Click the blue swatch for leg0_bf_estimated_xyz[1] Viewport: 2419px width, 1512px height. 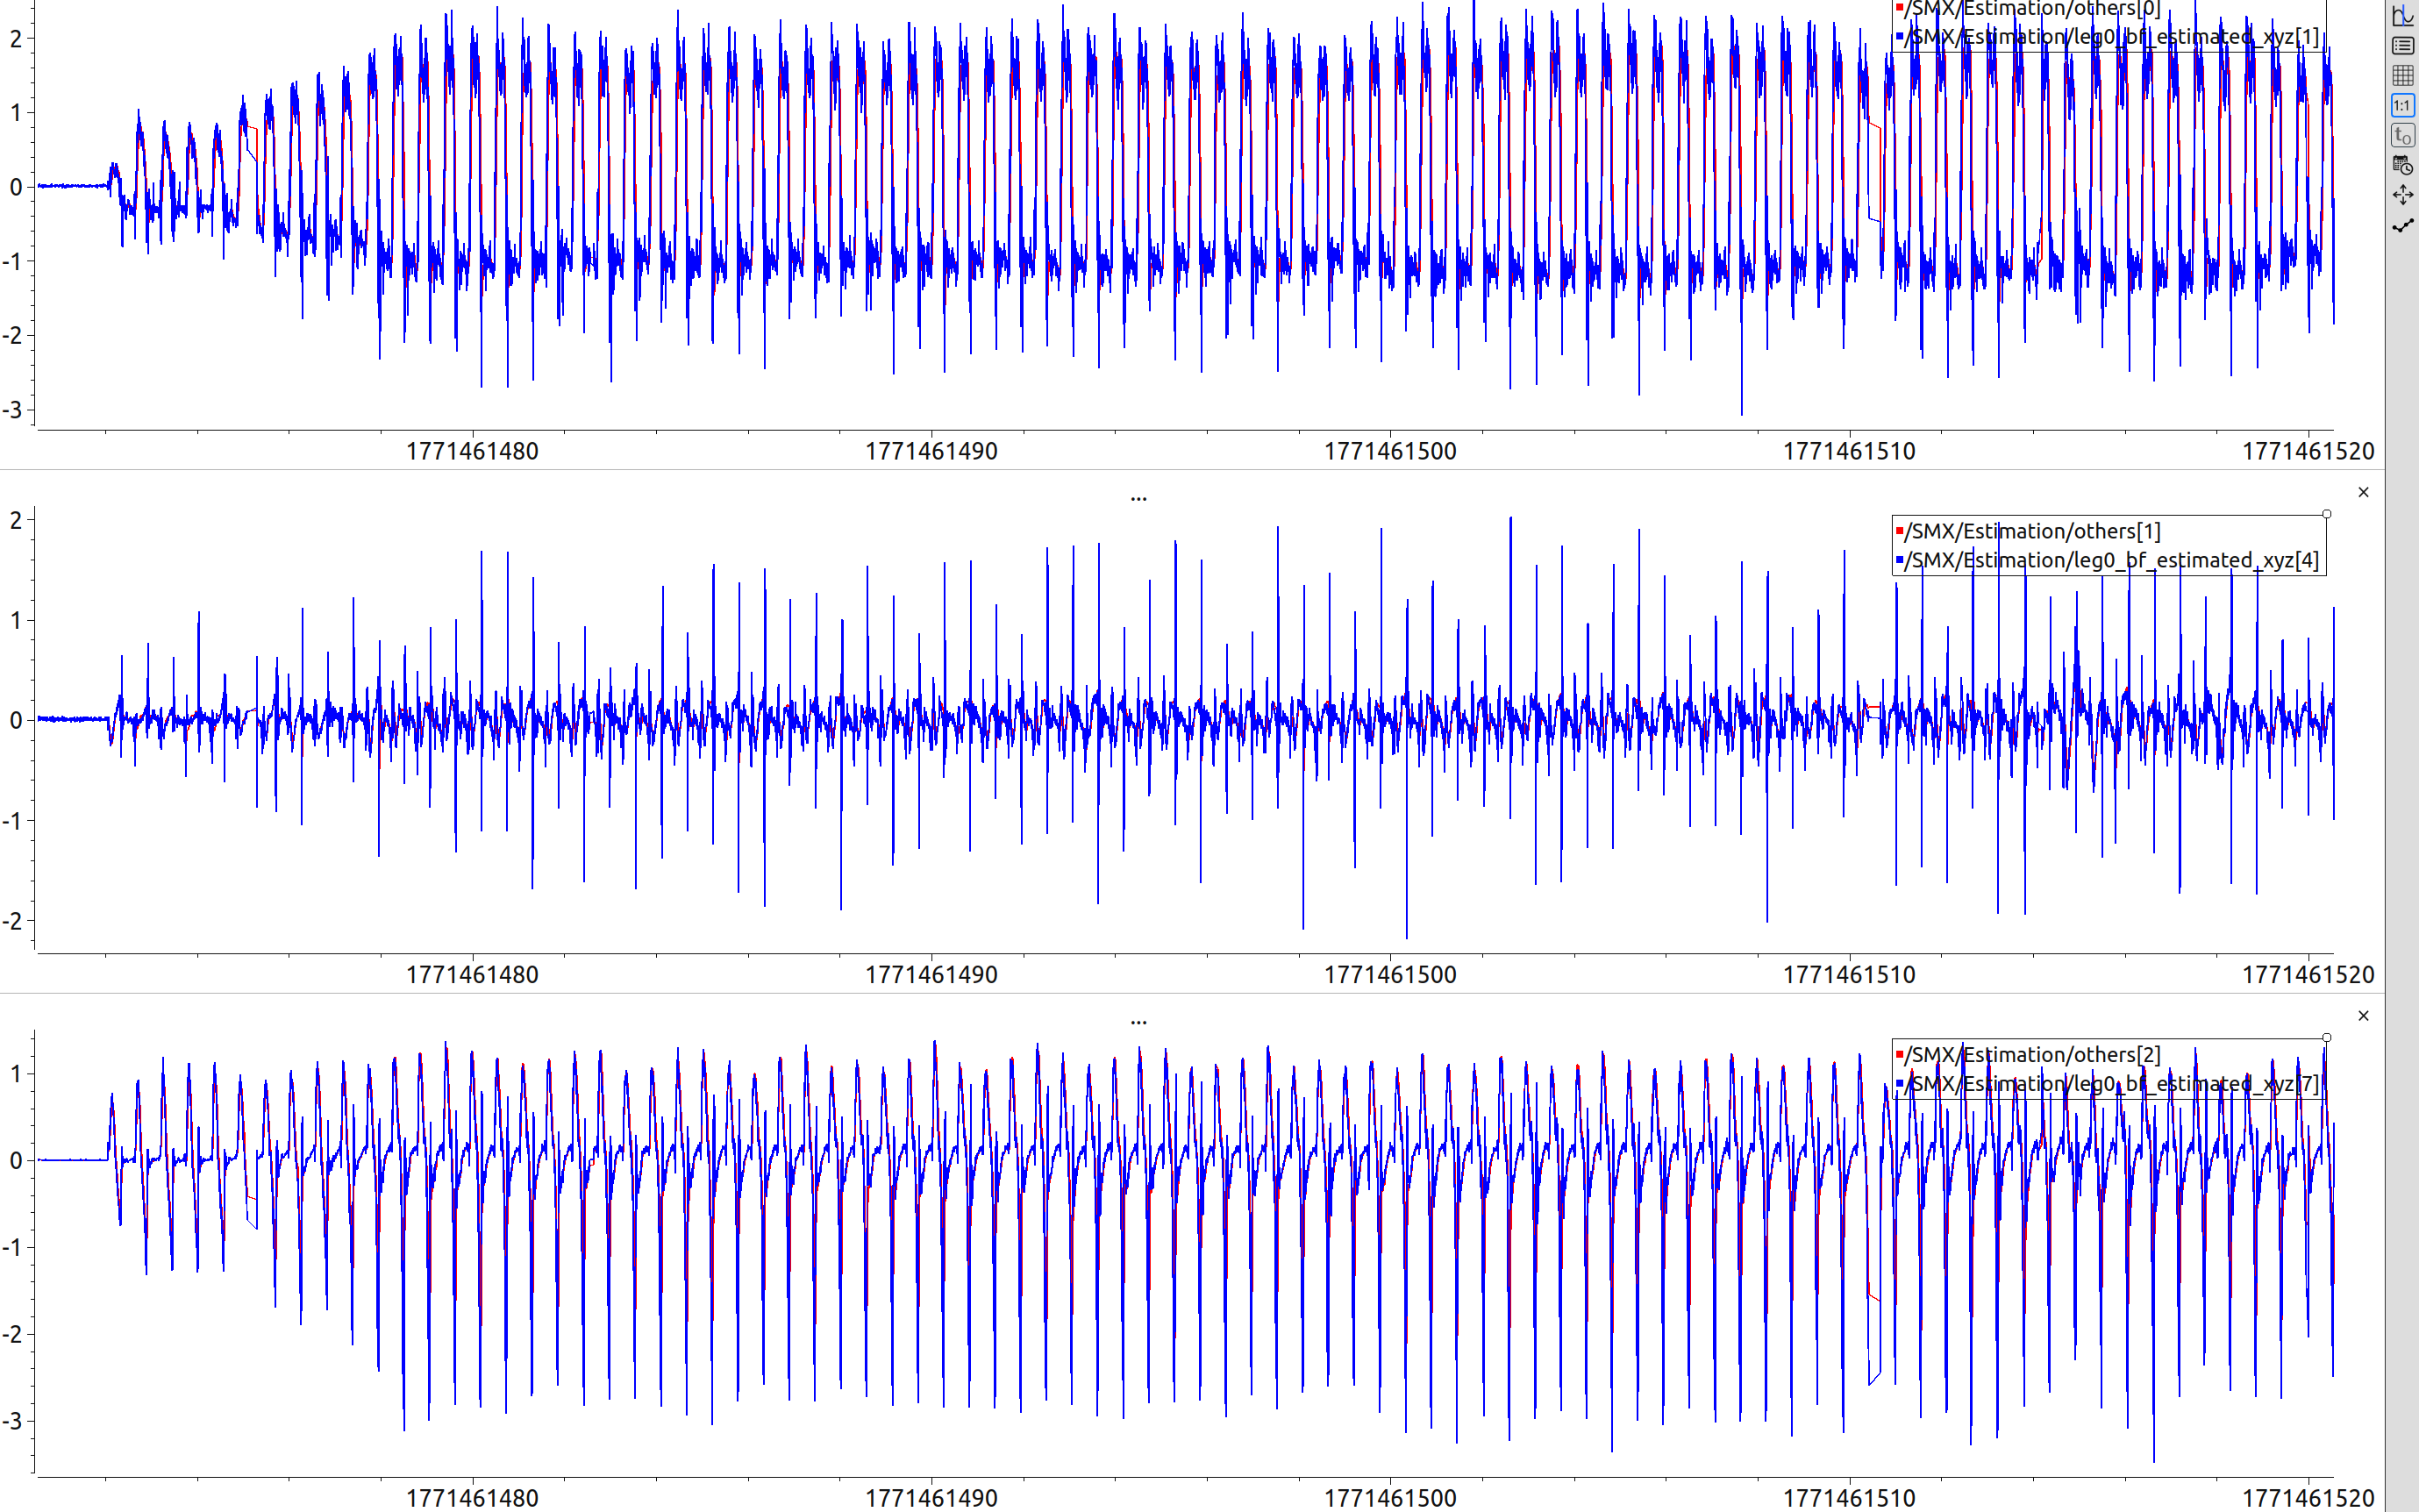click(1899, 37)
